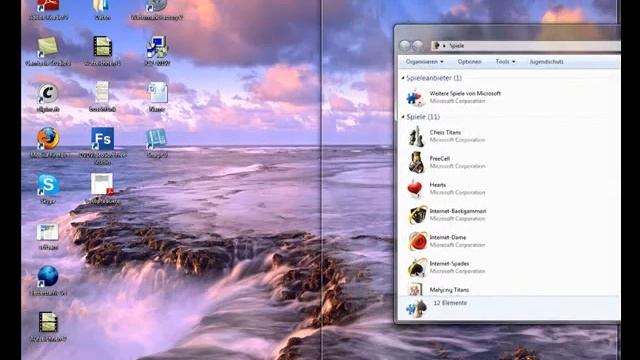
Task: Collapse the Spieleanbieter (1) group
Action: tap(403, 78)
